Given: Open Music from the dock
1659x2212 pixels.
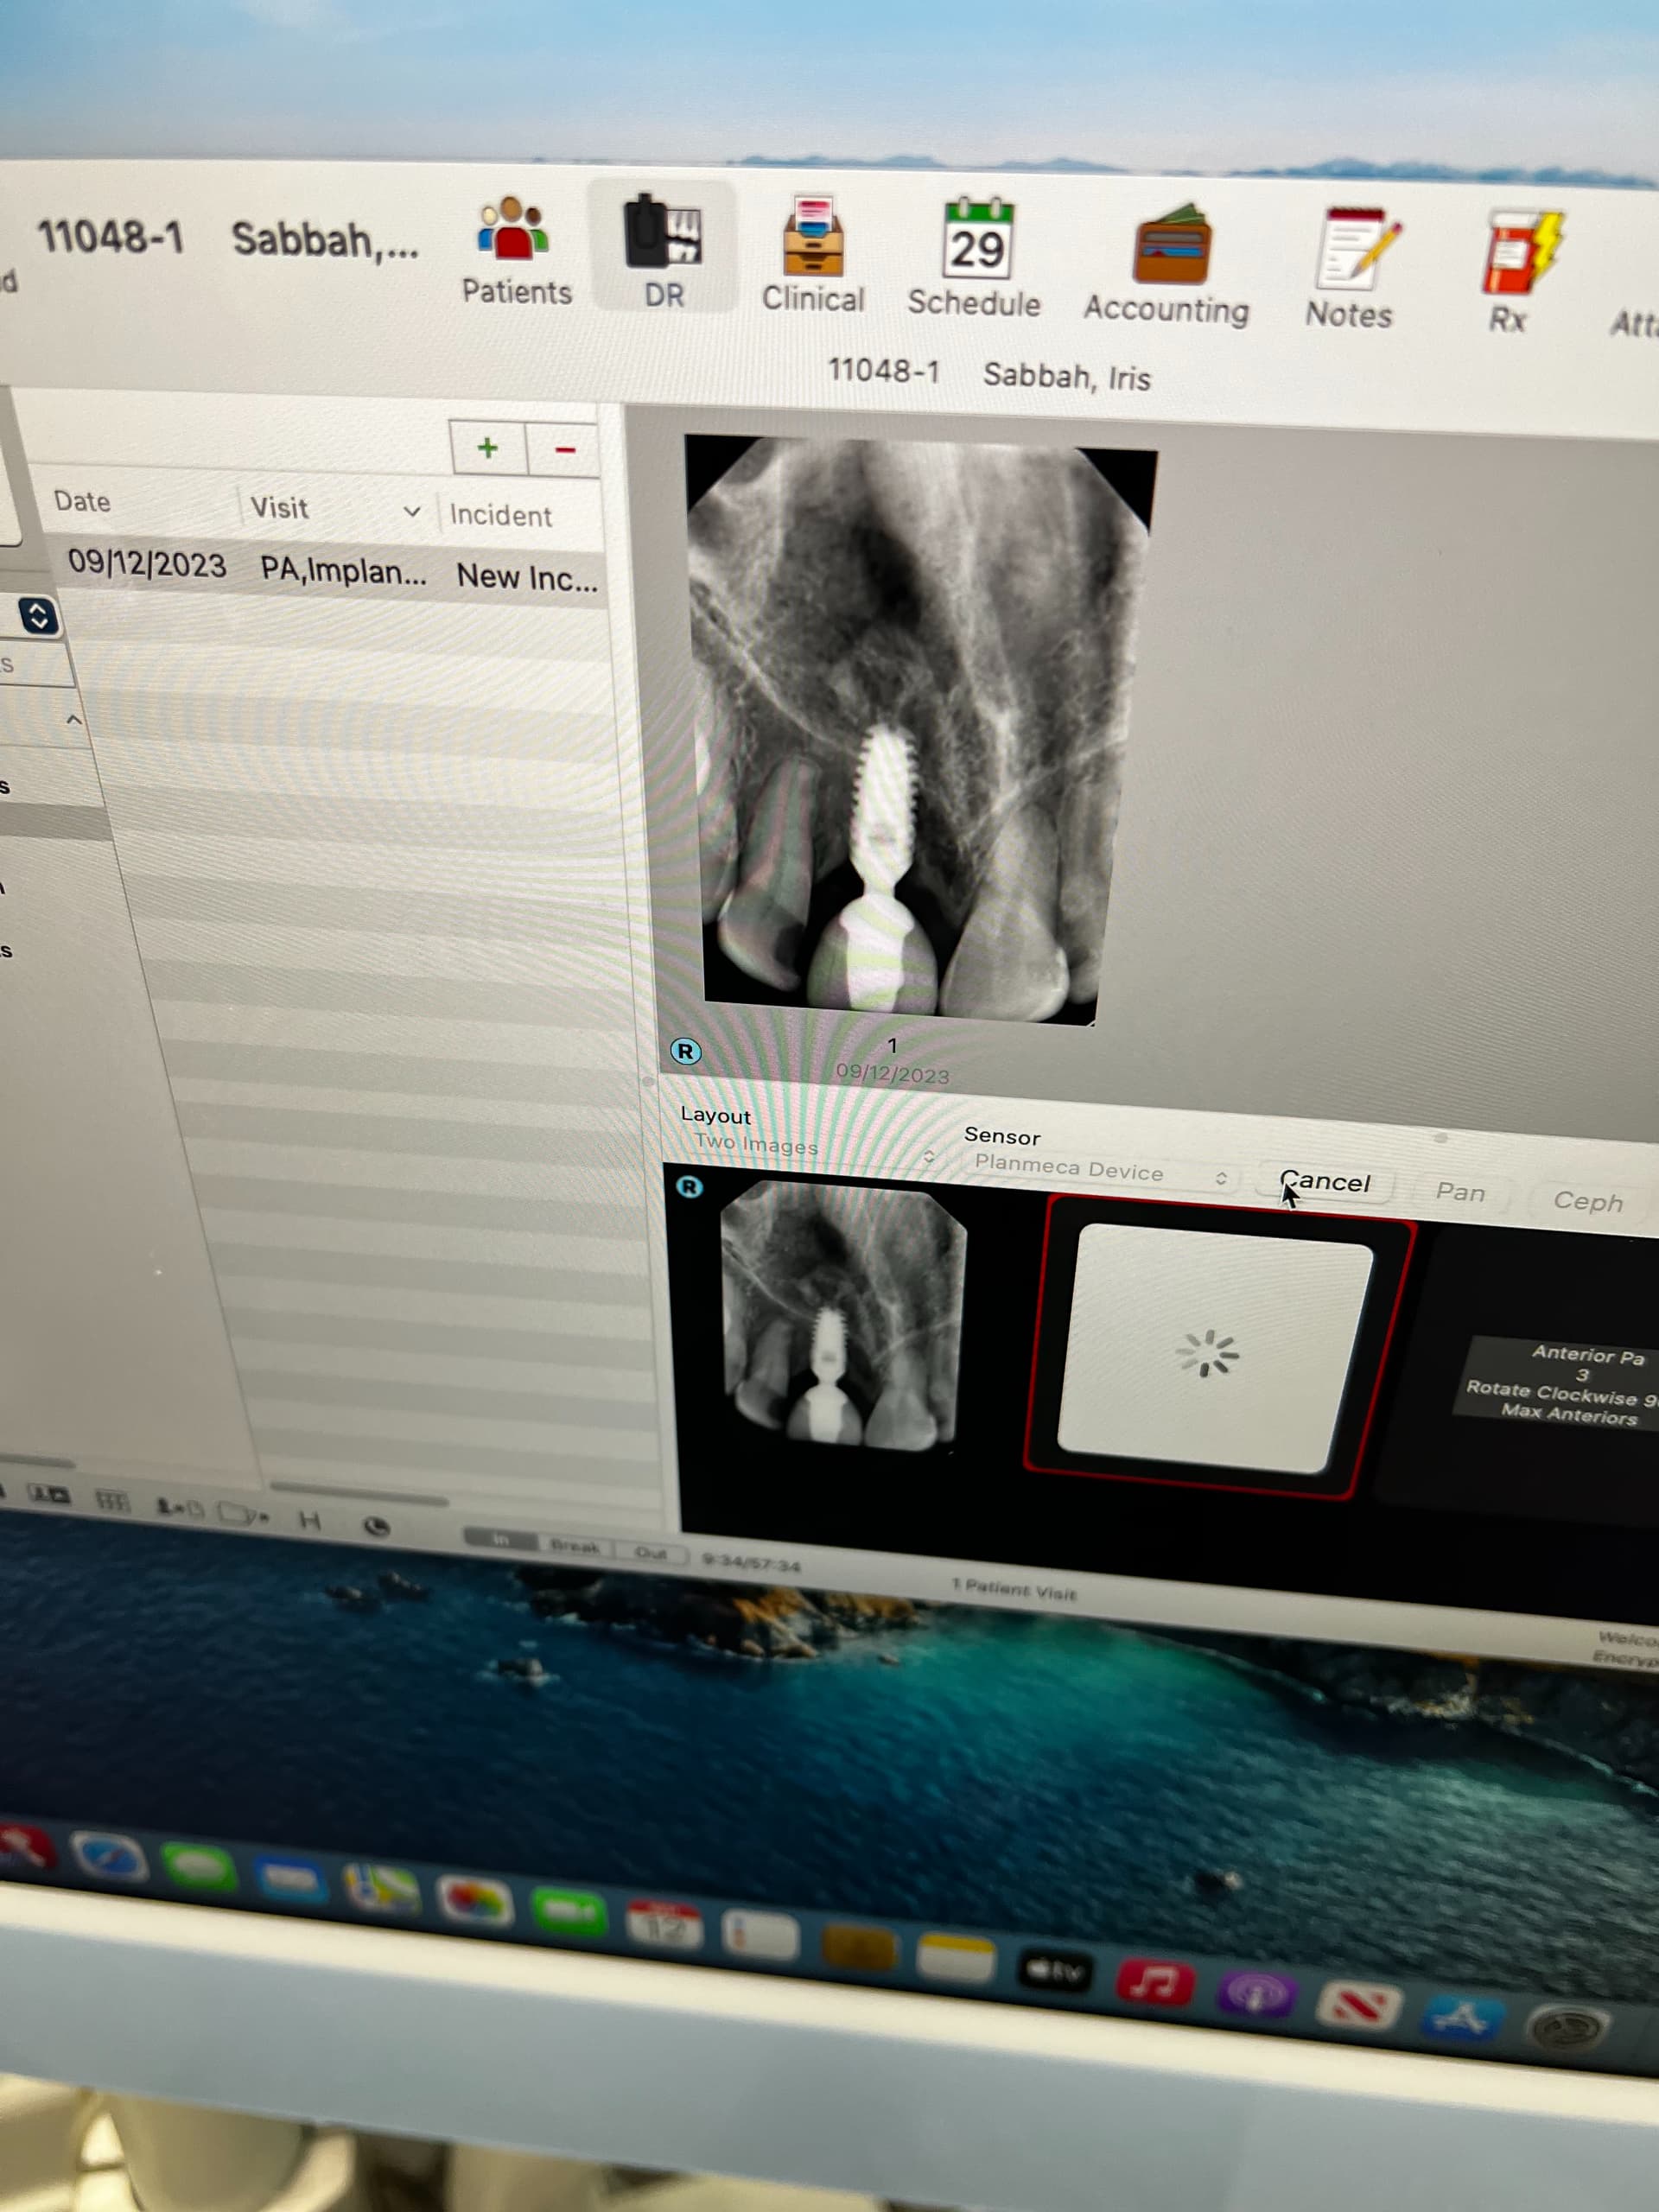Looking at the screenshot, I should 1155,1982.
